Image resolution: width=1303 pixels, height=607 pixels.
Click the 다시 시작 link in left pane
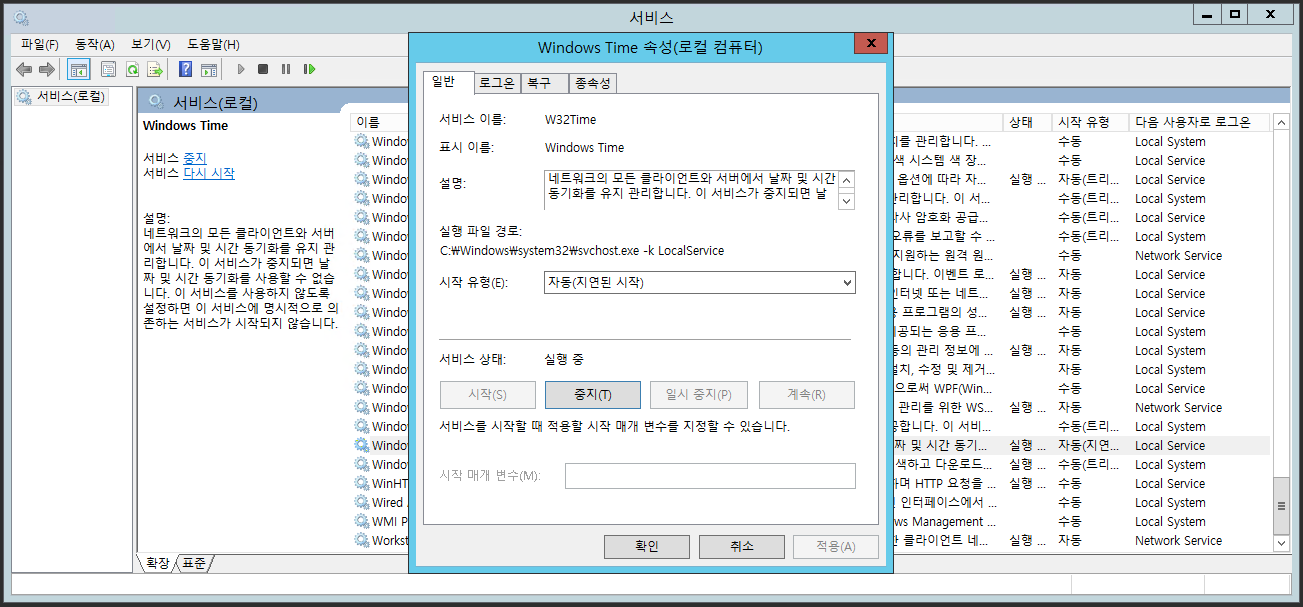coord(209,173)
